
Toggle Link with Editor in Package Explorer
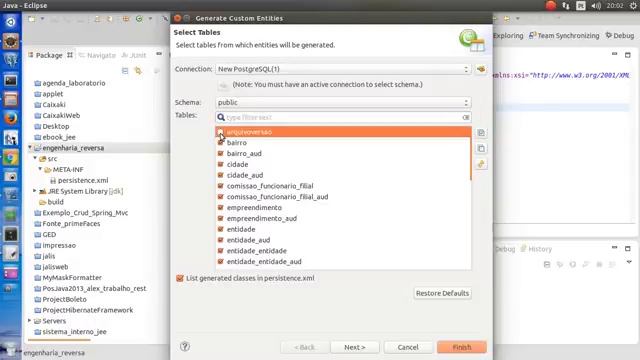tap(138, 71)
